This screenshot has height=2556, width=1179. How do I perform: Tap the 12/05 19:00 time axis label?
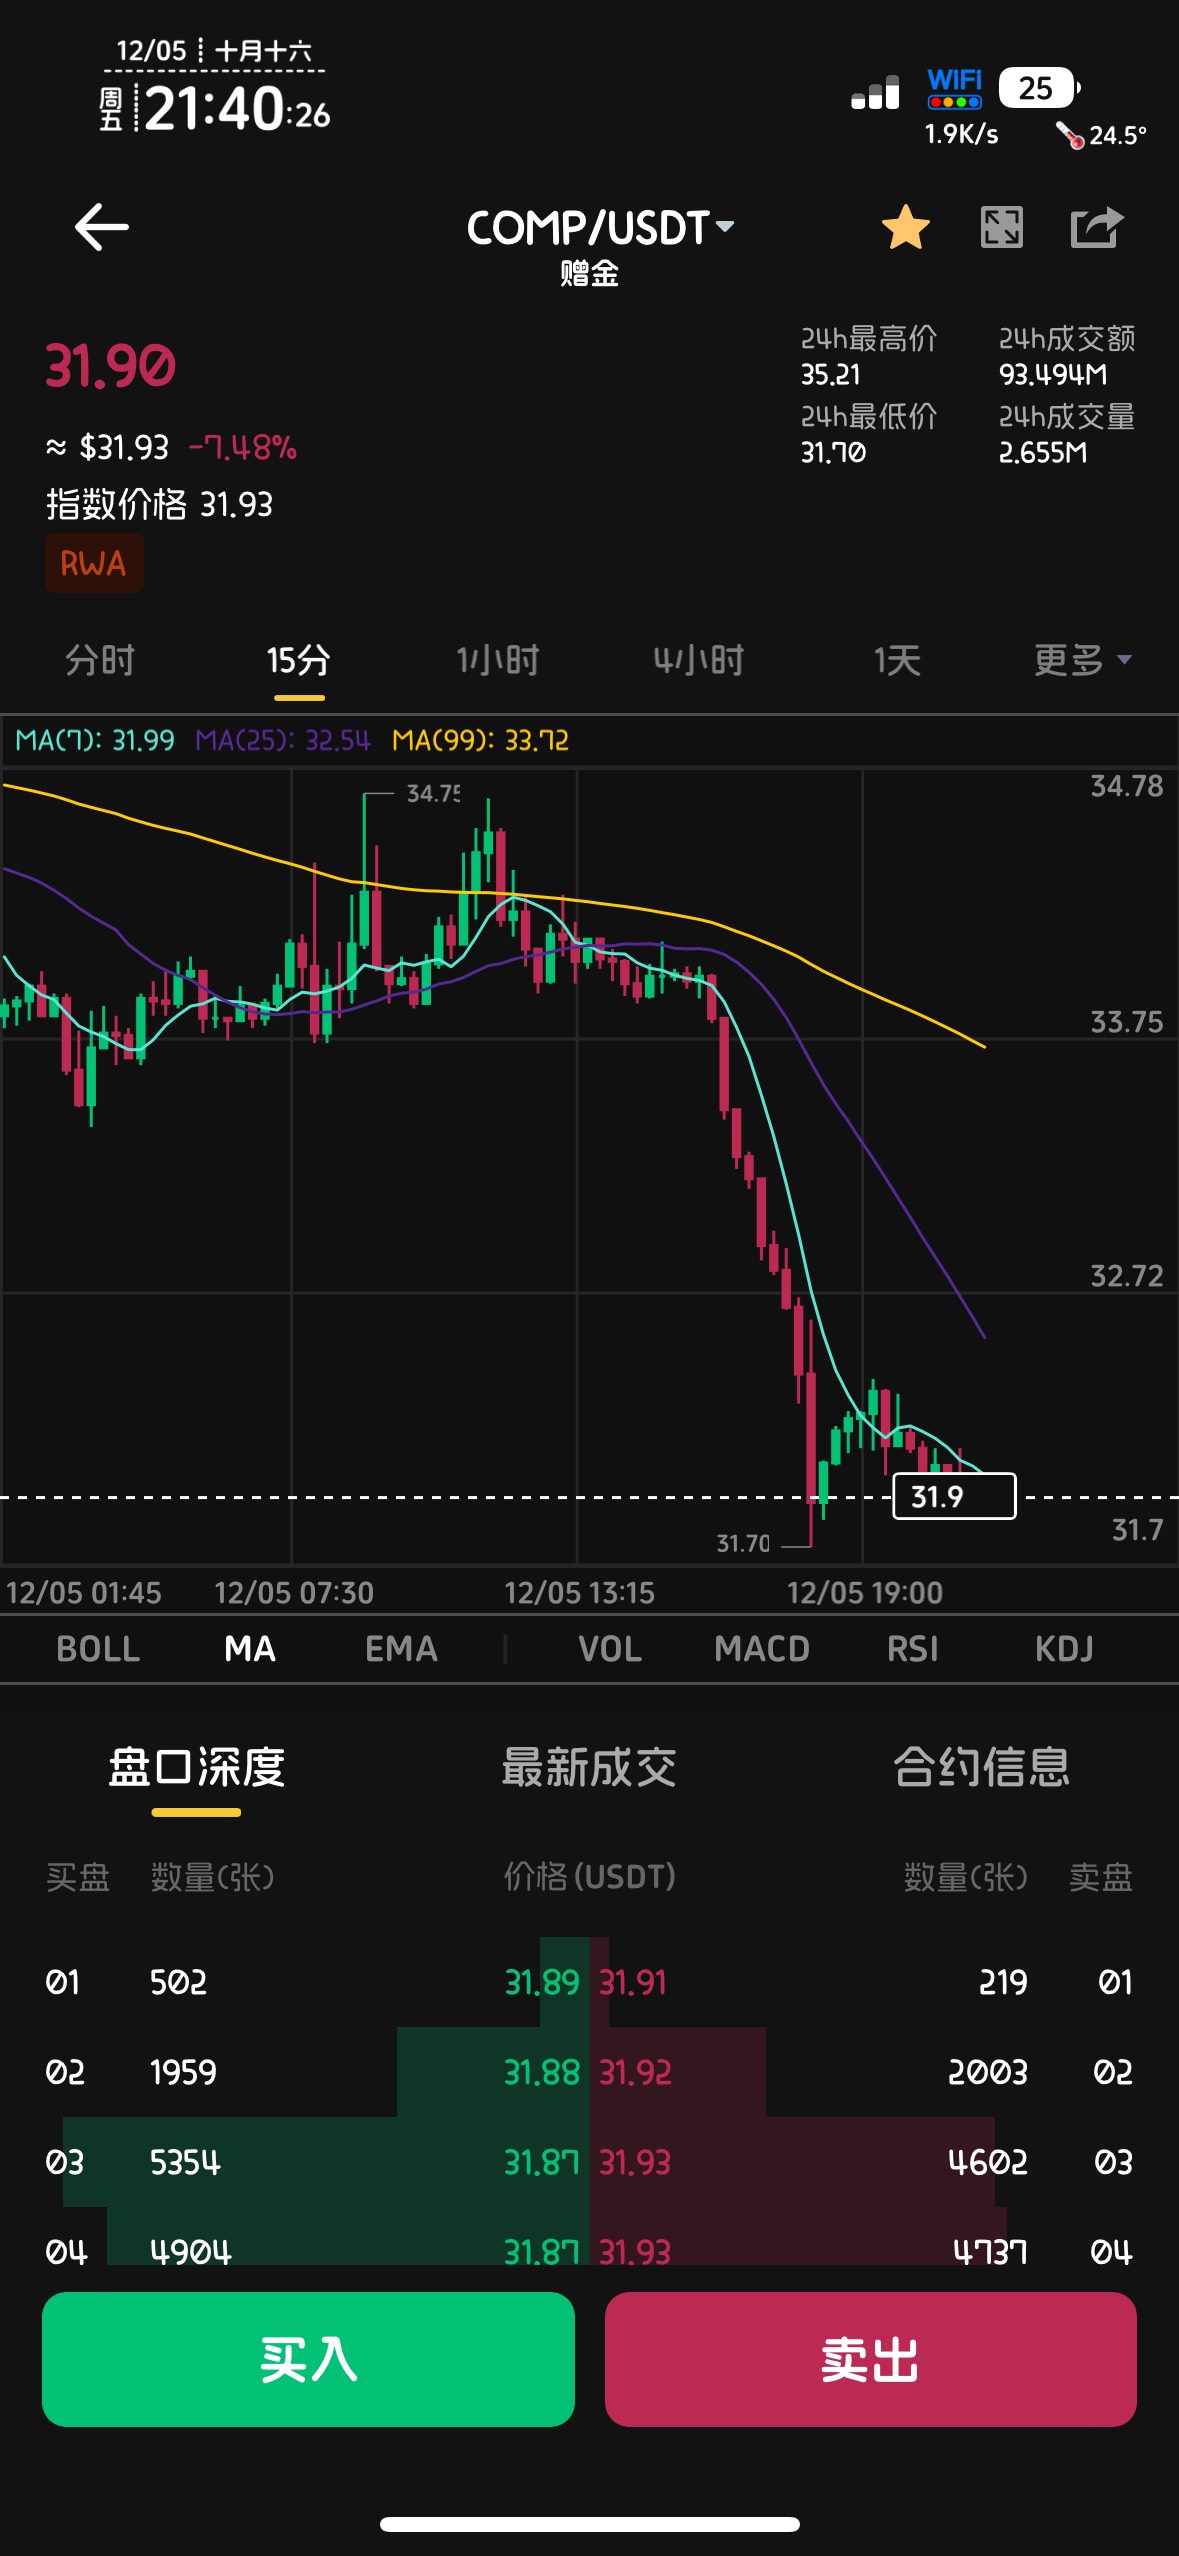pyautogui.click(x=865, y=1592)
